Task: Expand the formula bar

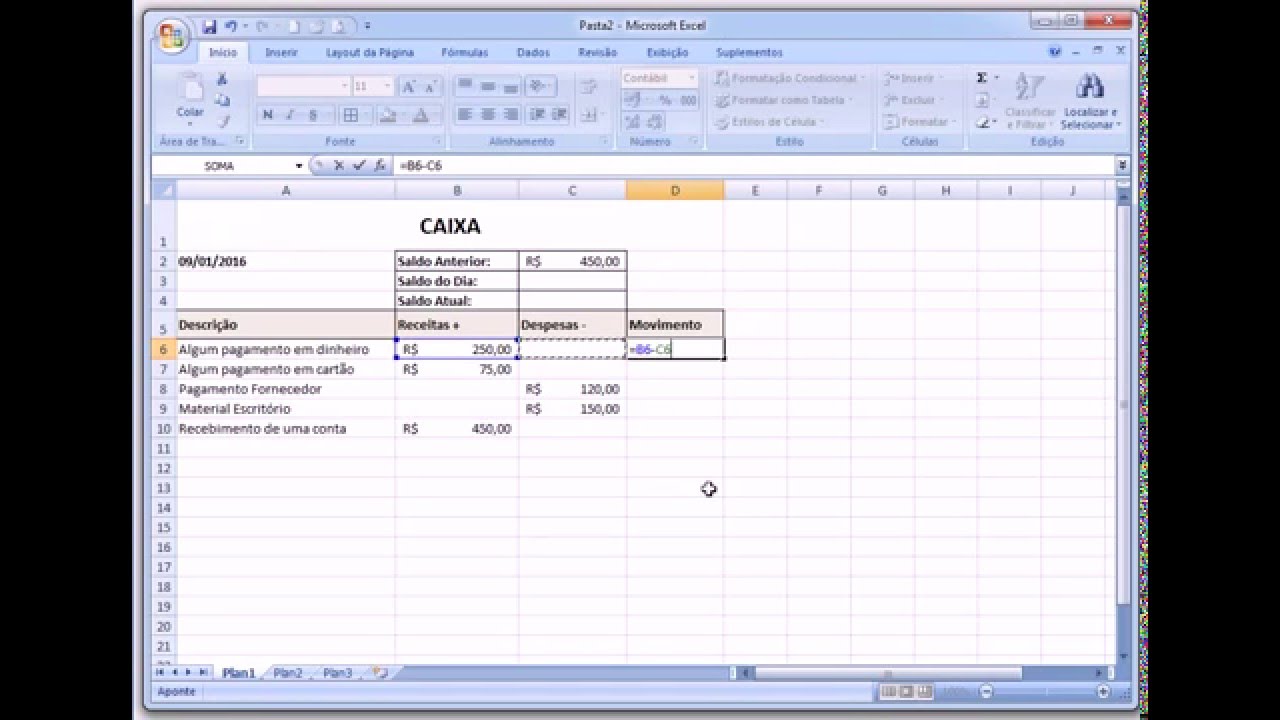Action: click(x=1122, y=166)
